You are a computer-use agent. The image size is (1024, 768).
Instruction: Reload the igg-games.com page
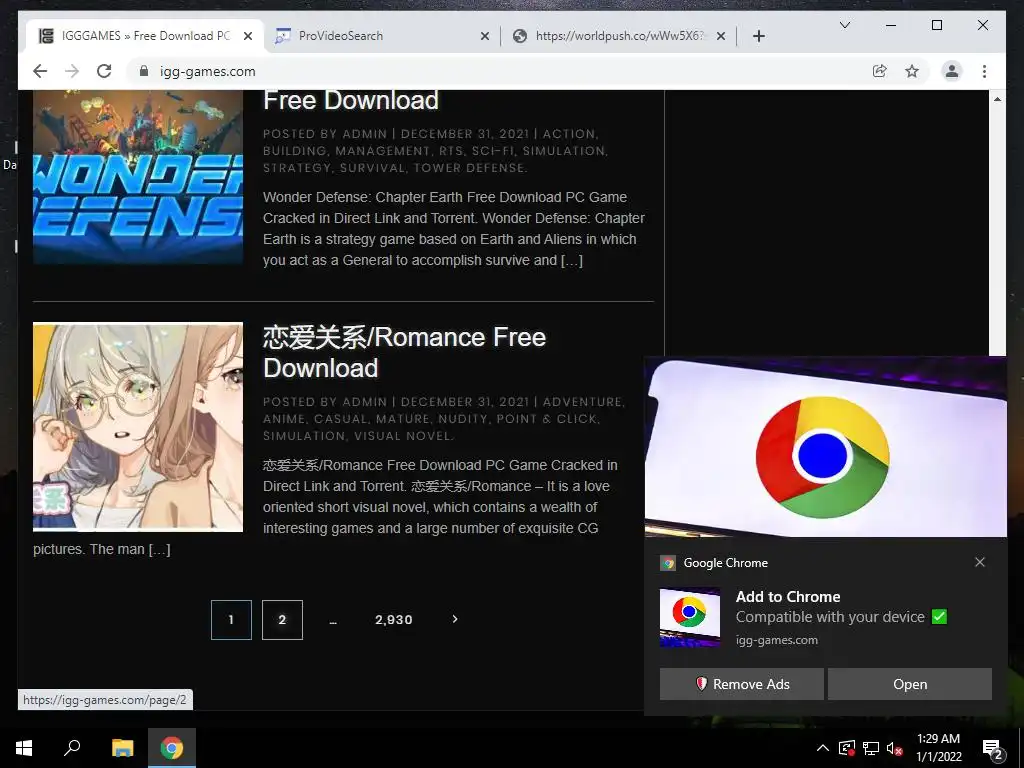coord(104,71)
